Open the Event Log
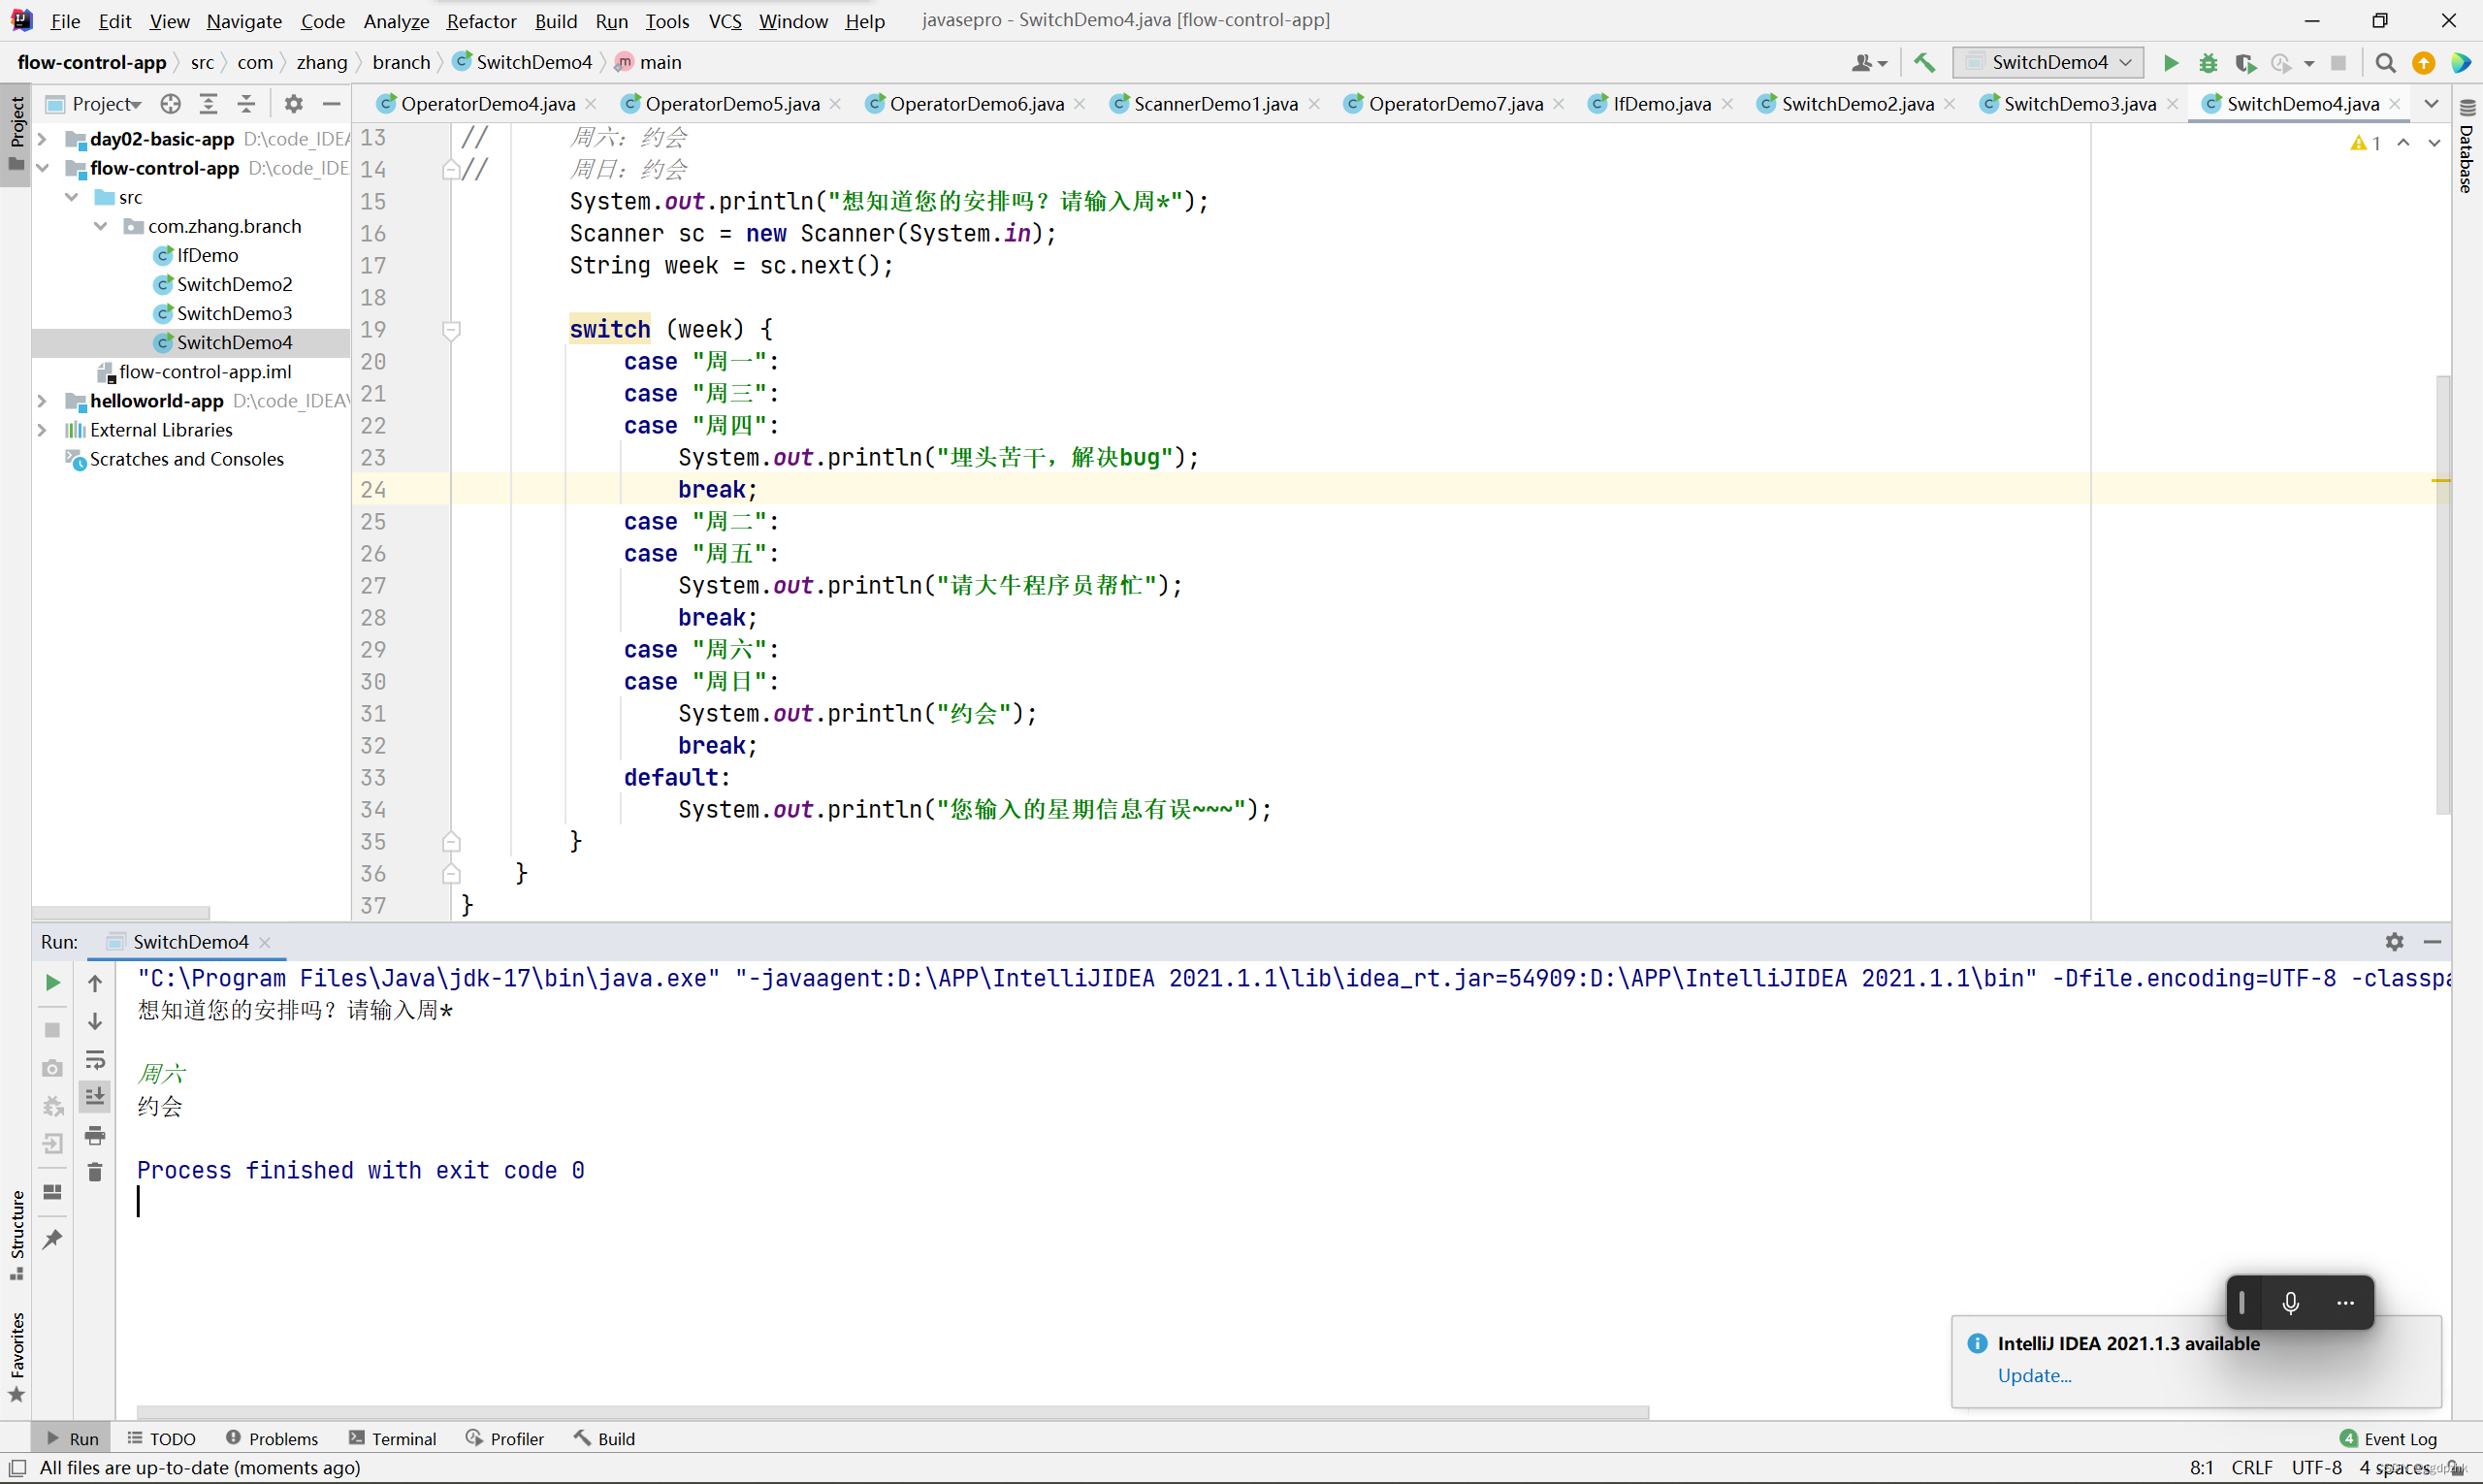Screen dimensions: 2483x1484 pos(2388,1438)
